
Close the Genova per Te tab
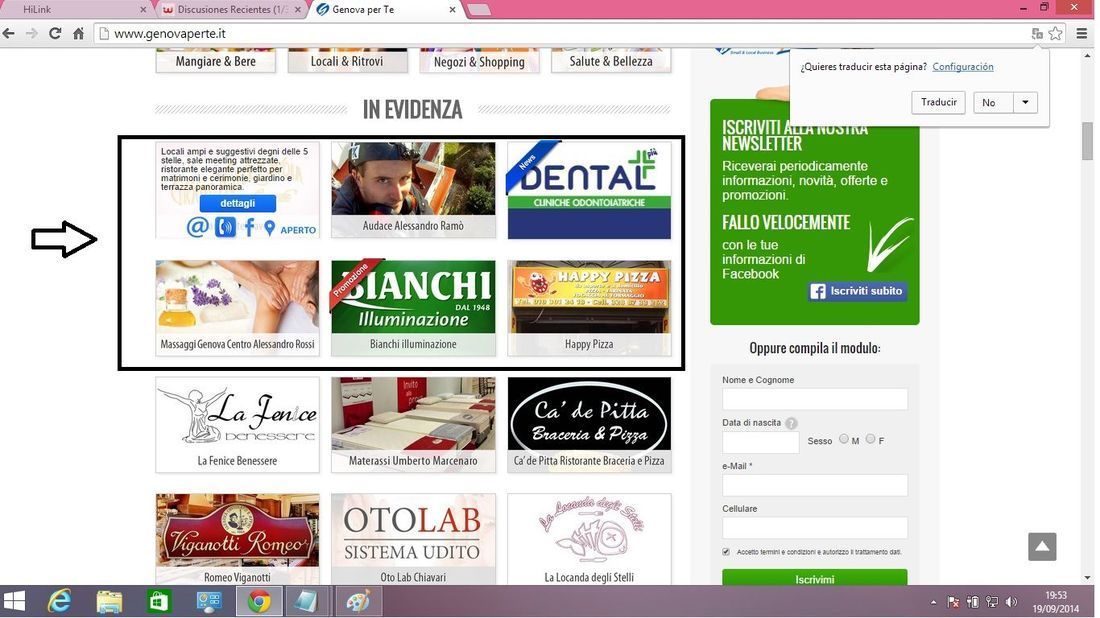pos(452,10)
